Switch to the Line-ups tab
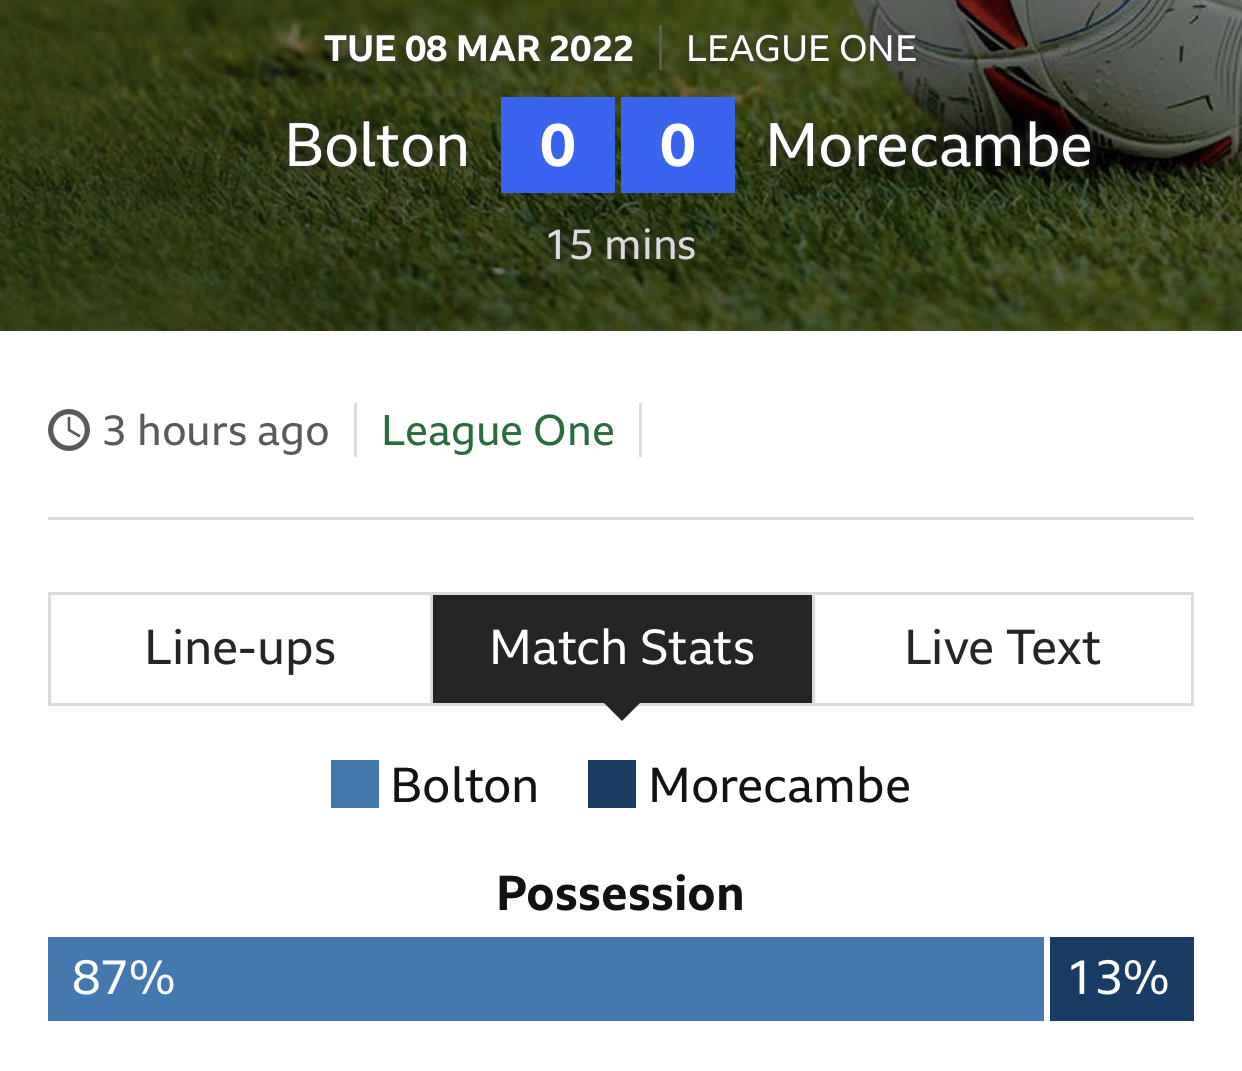This screenshot has height=1071, width=1242. (240, 649)
